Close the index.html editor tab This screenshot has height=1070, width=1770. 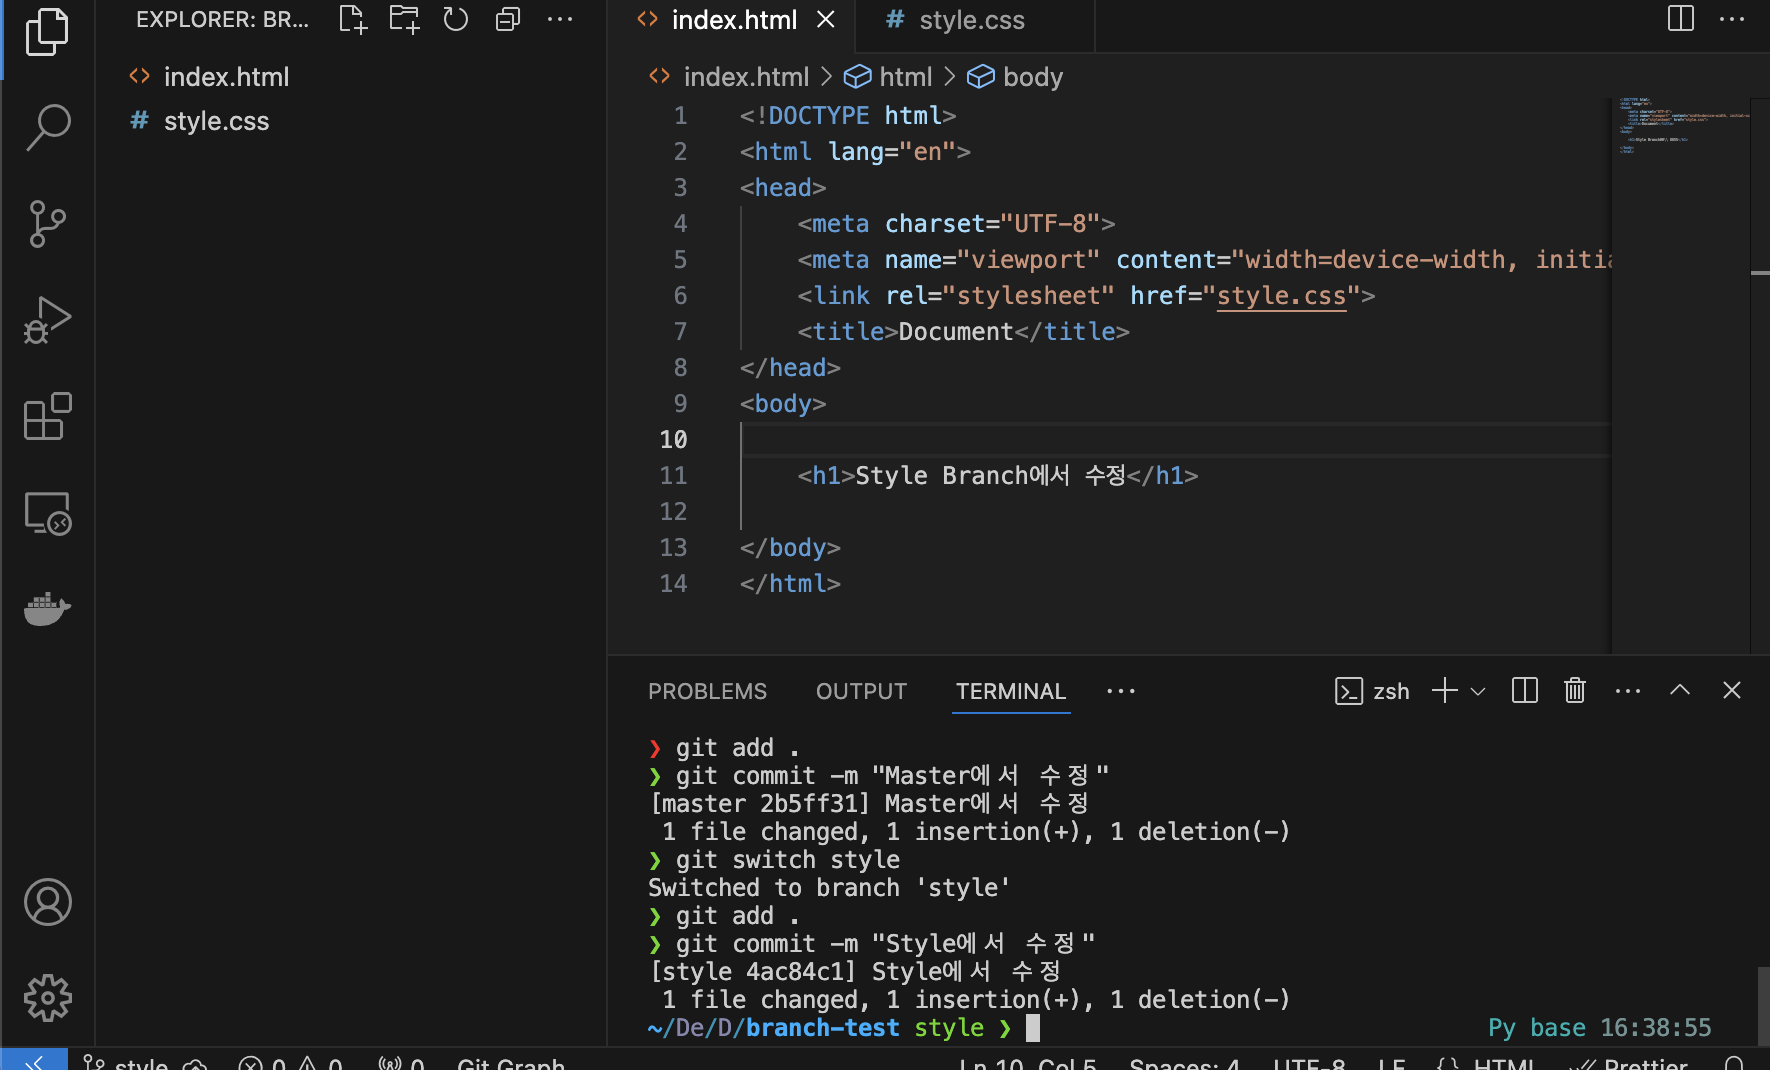click(825, 19)
